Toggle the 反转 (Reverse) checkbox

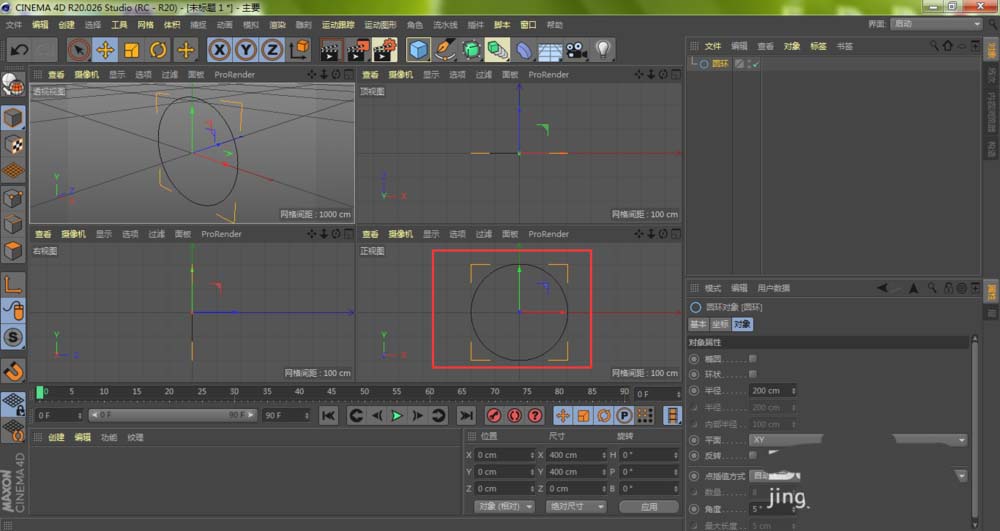[752, 455]
